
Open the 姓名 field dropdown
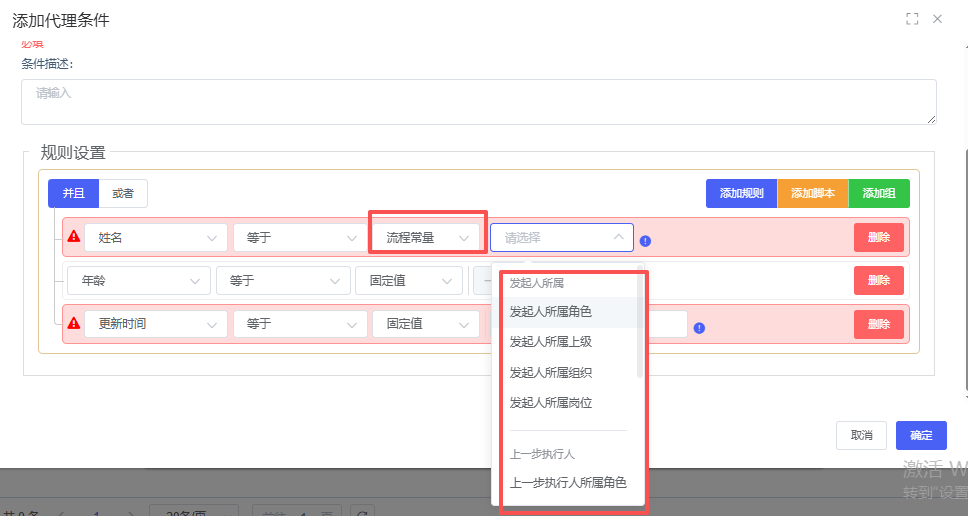155,238
